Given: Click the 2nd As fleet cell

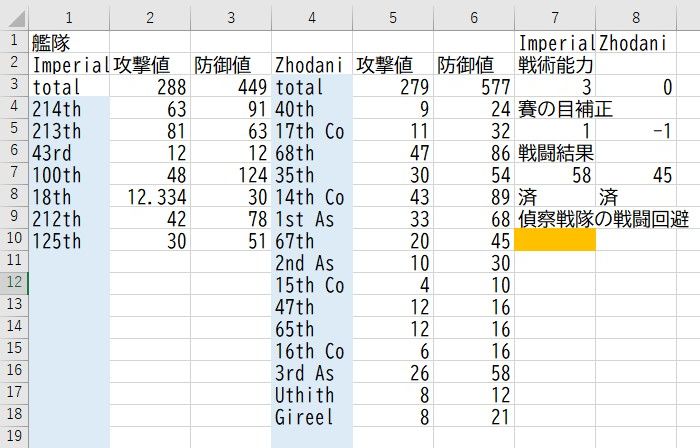Looking at the screenshot, I should pyautogui.click(x=312, y=262).
